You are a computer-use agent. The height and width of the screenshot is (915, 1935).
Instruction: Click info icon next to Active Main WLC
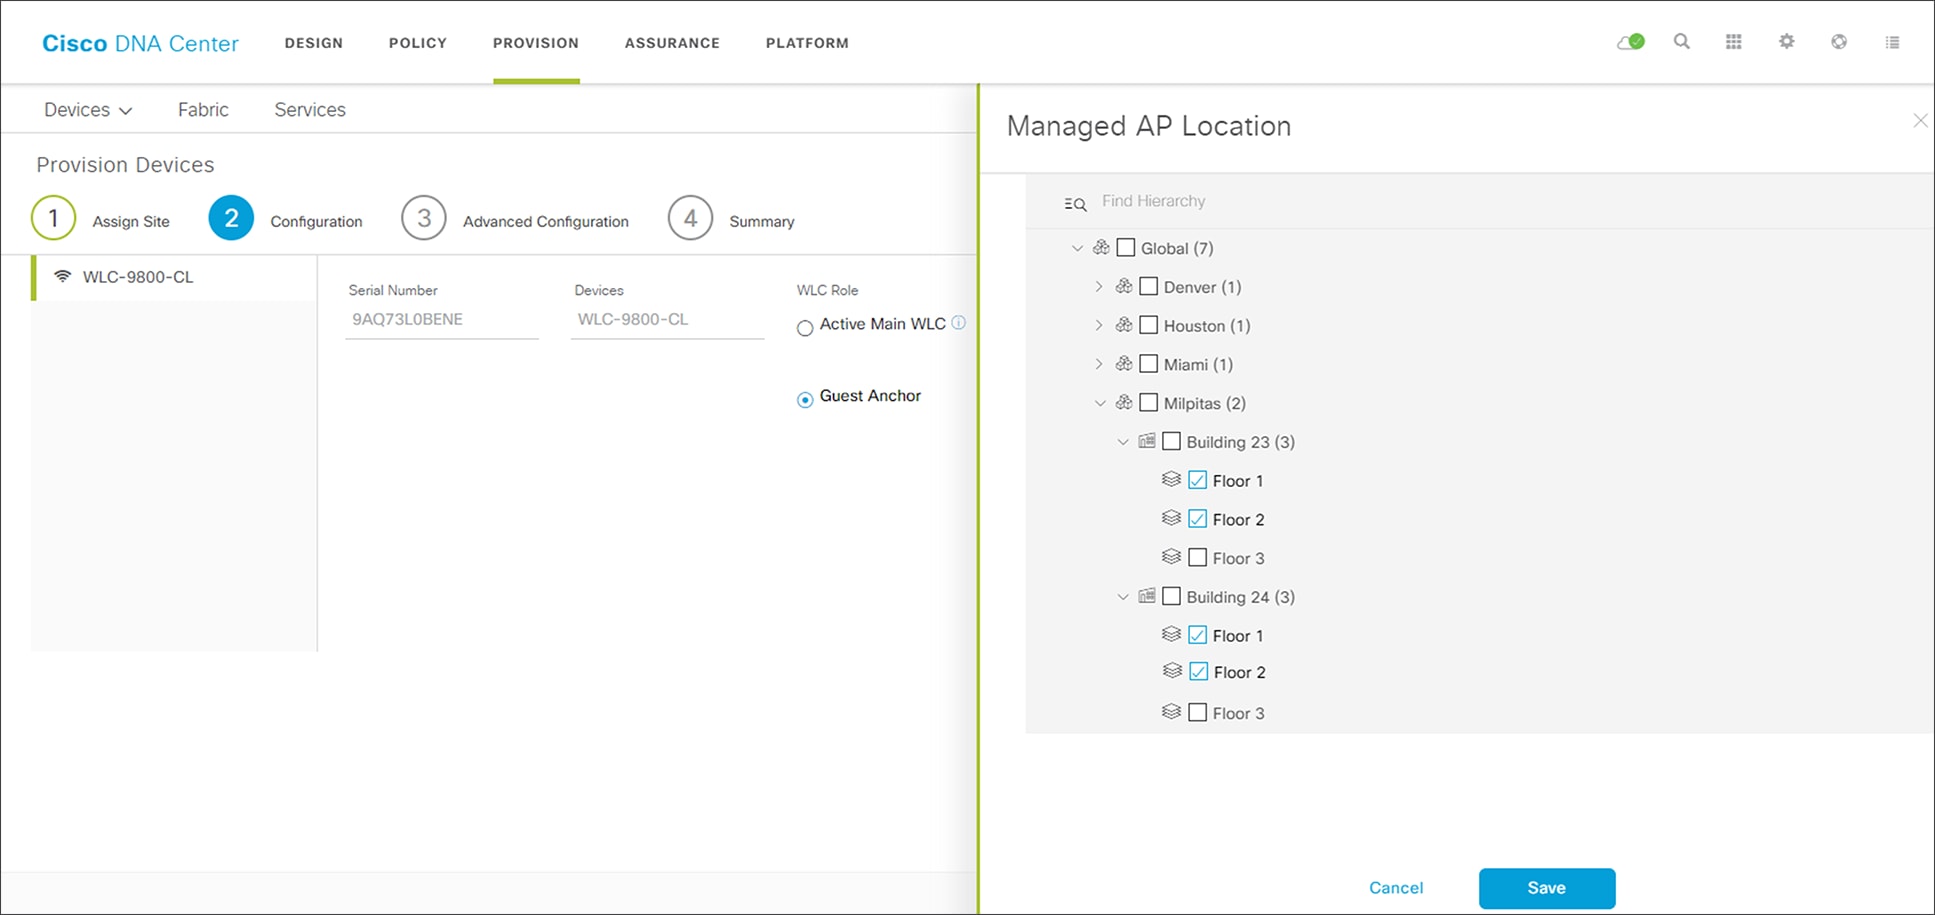tap(958, 323)
